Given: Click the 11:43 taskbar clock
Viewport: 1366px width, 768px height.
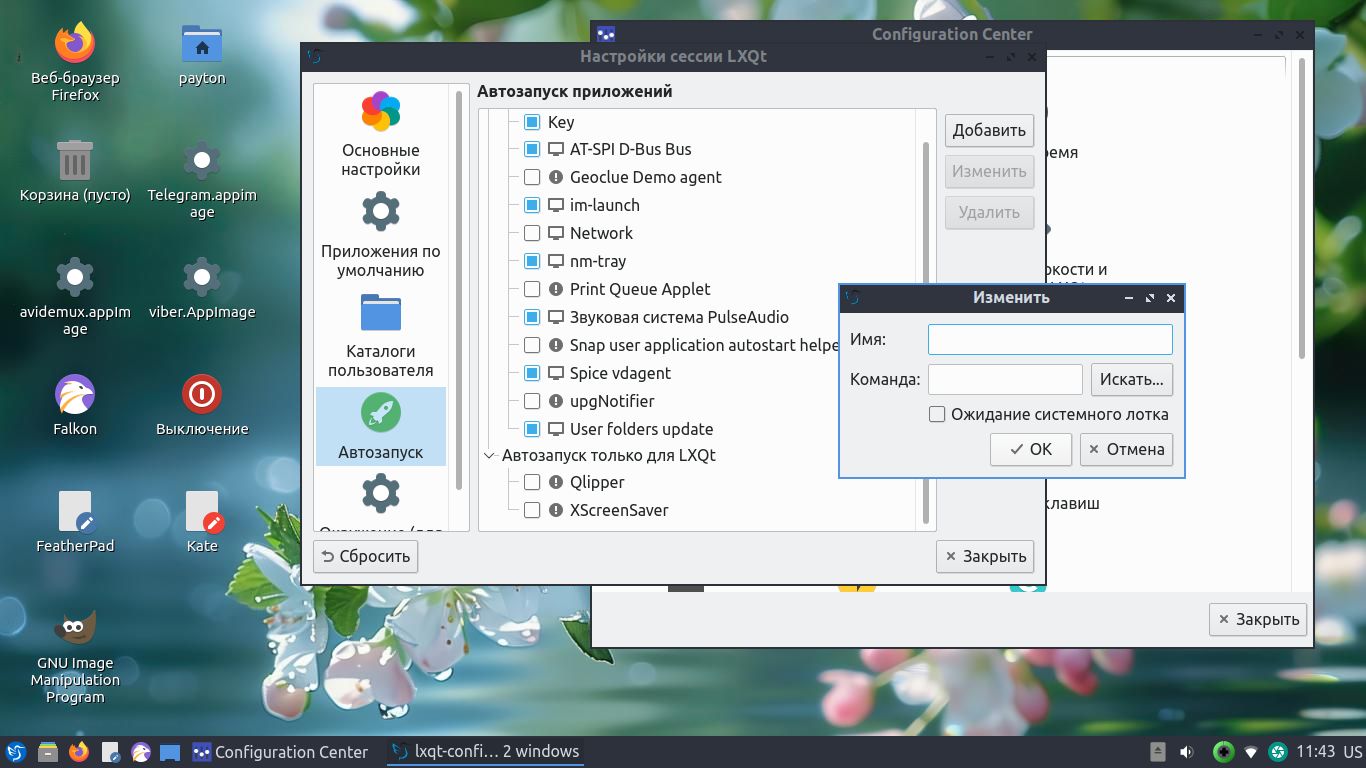Looking at the screenshot, I should click(x=1315, y=752).
